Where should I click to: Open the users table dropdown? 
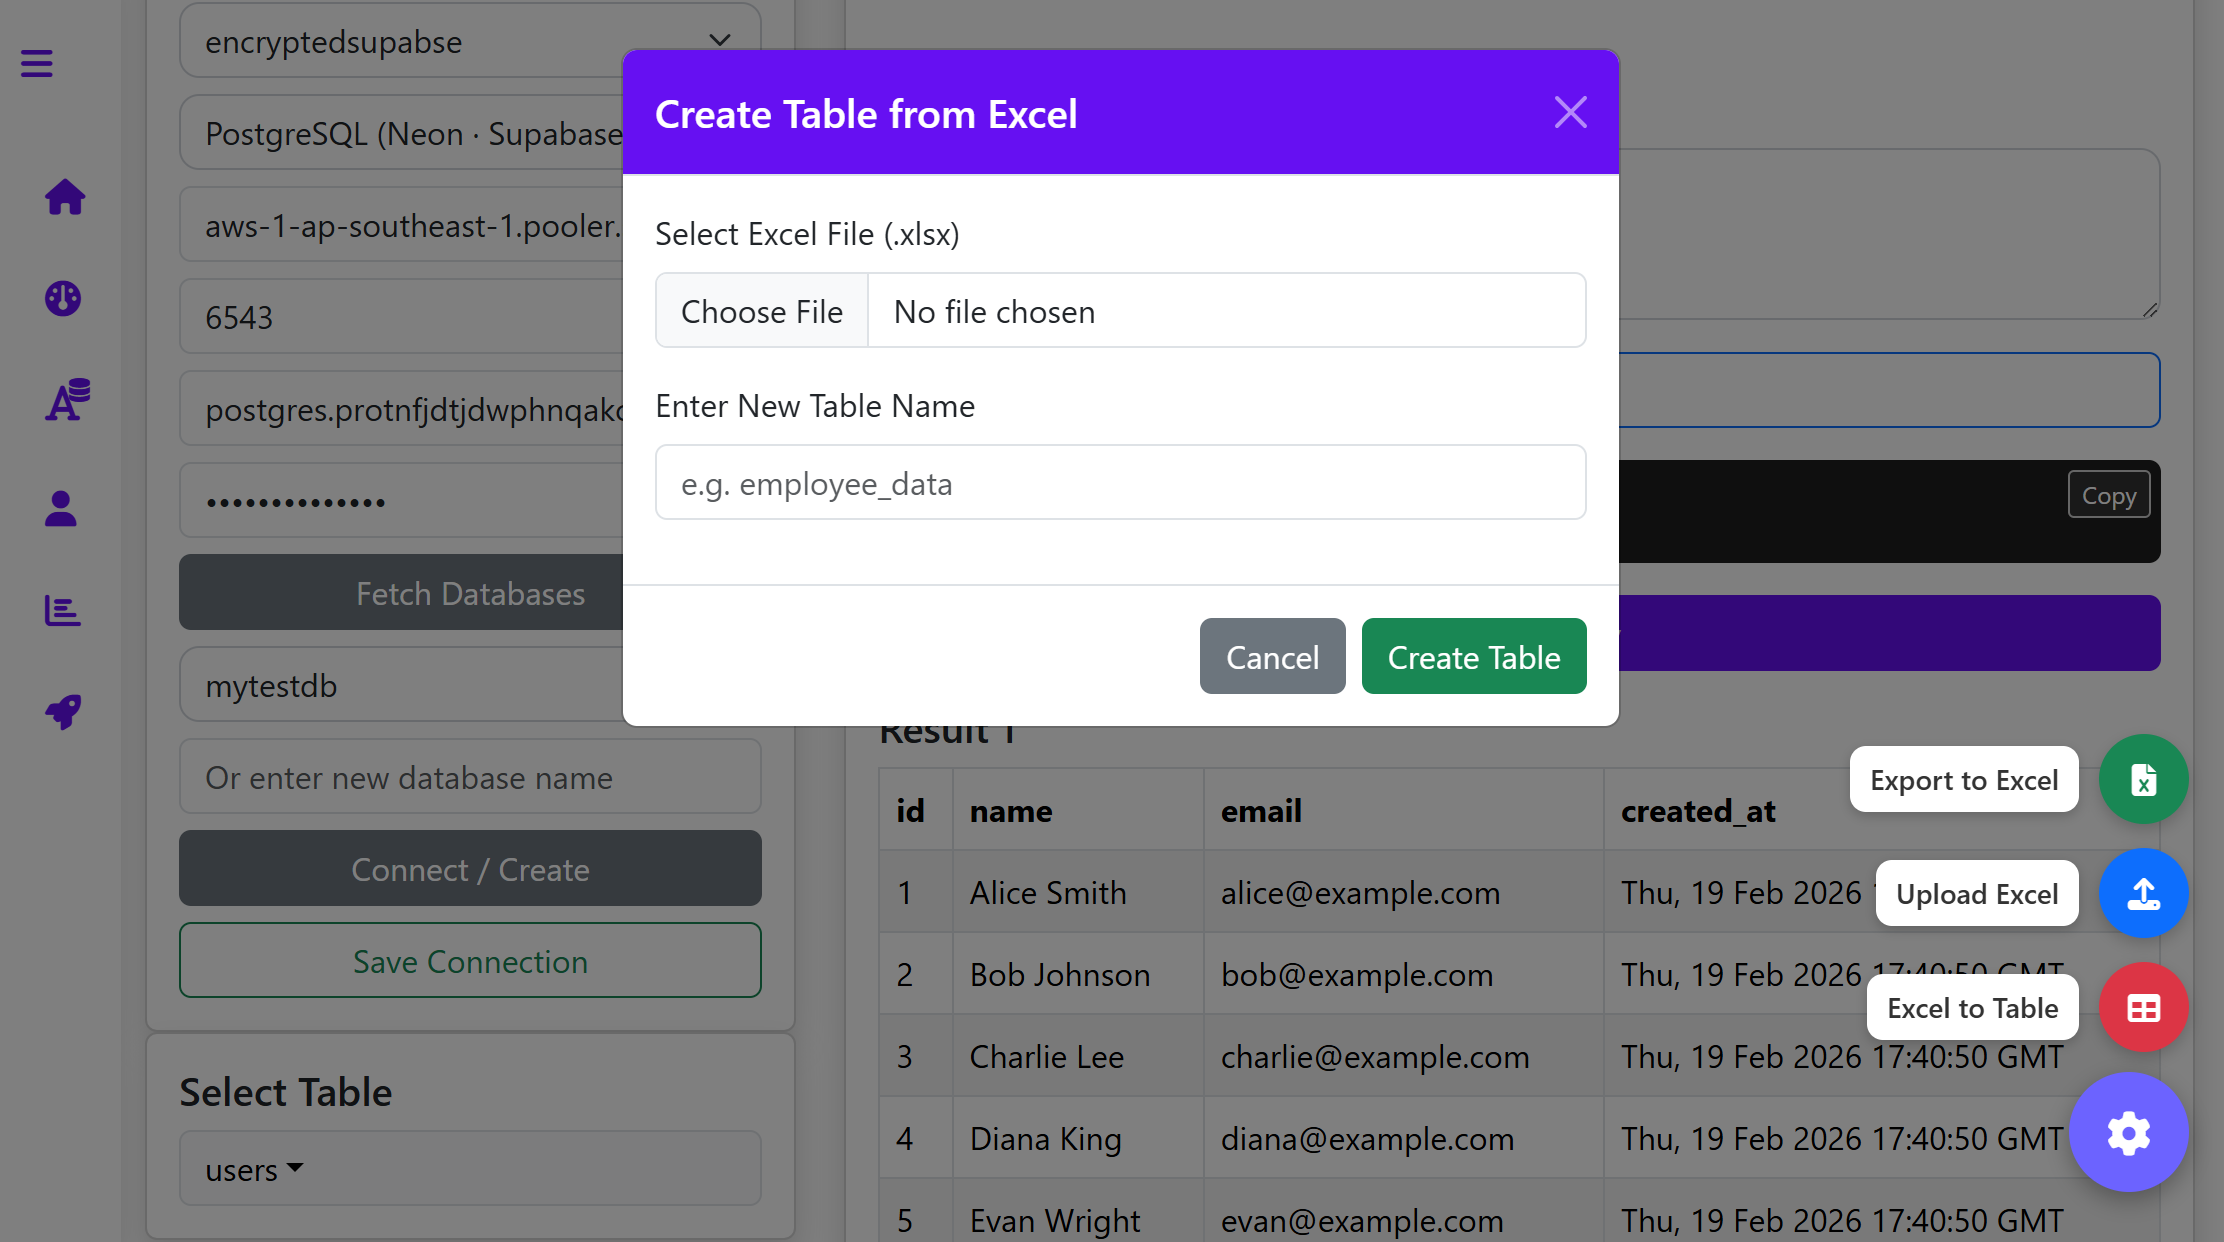click(x=254, y=1169)
